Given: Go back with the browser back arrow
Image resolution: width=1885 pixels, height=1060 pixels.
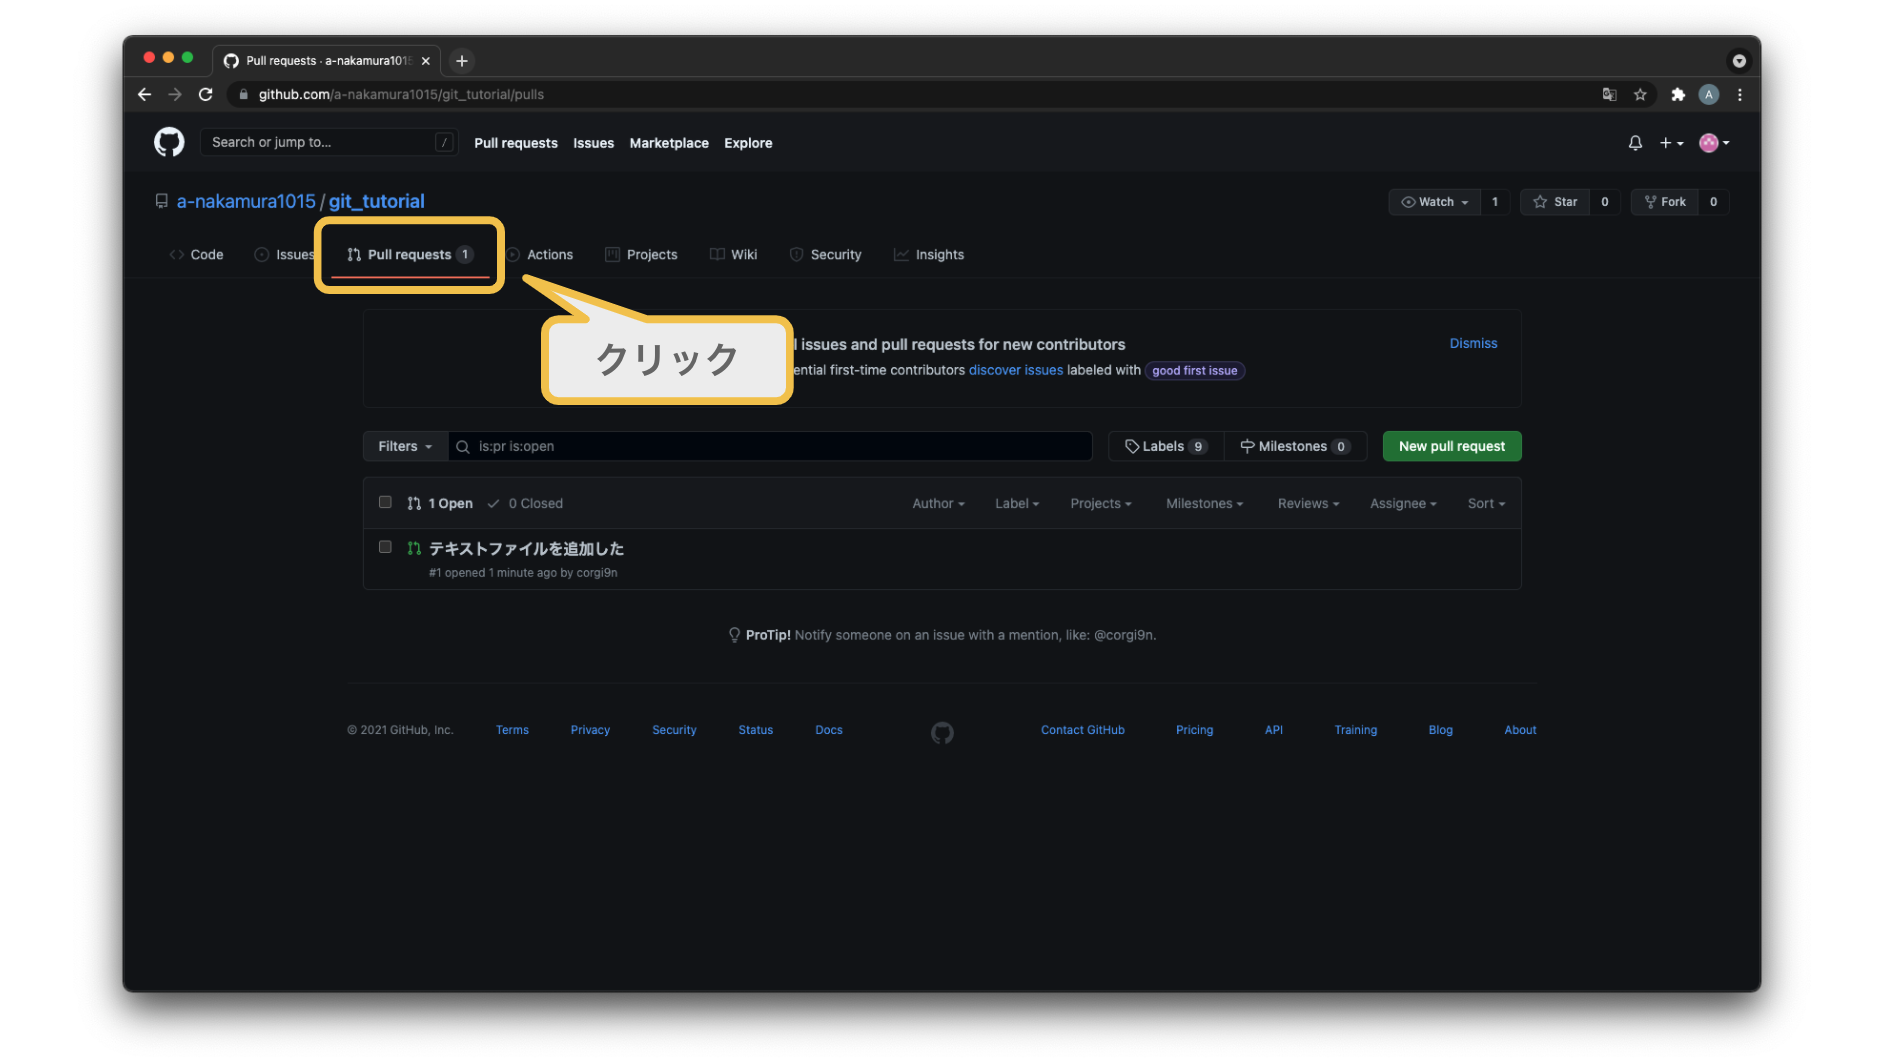Looking at the screenshot, I should [145, 94].
